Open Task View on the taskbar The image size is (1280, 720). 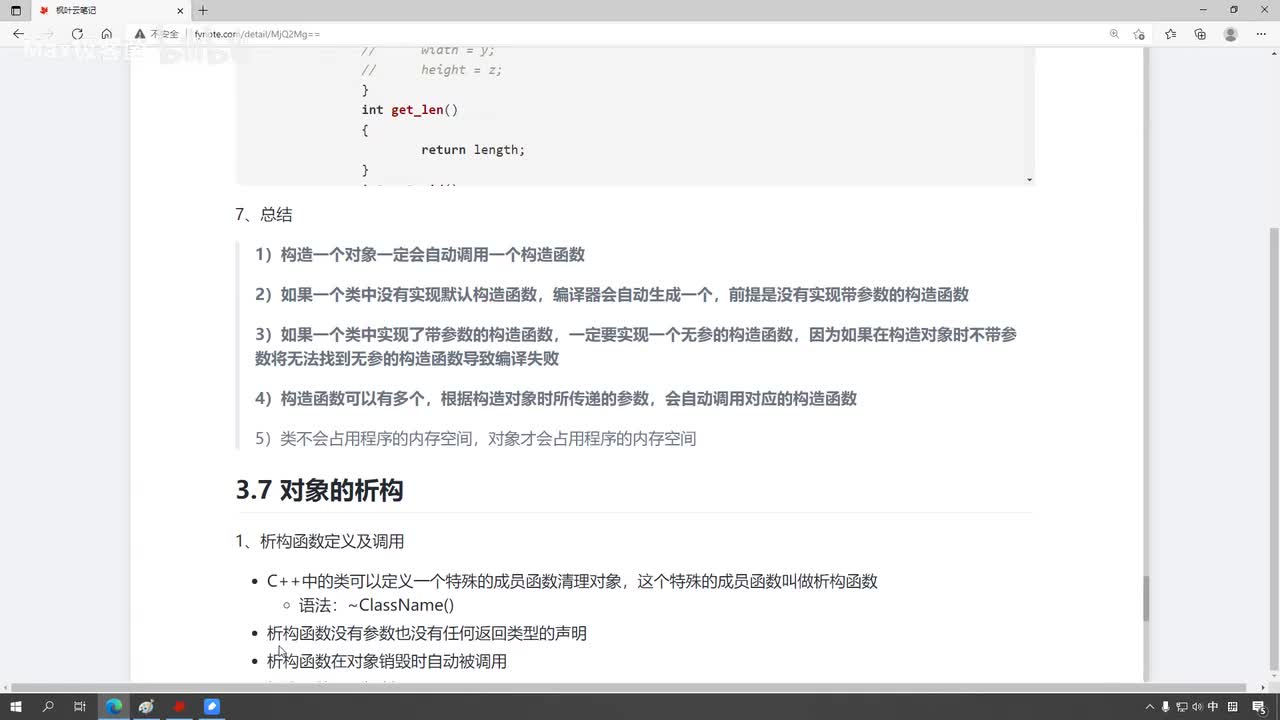pyautogui.click(x=80, y=707)
